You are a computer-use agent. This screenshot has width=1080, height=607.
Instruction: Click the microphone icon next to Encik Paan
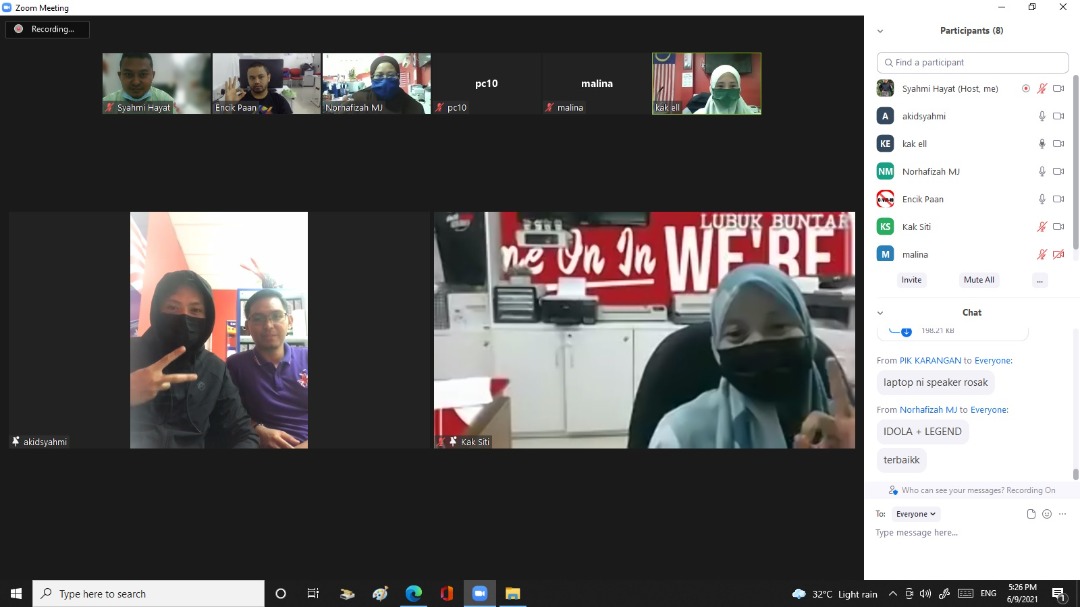click(1041, 199)
